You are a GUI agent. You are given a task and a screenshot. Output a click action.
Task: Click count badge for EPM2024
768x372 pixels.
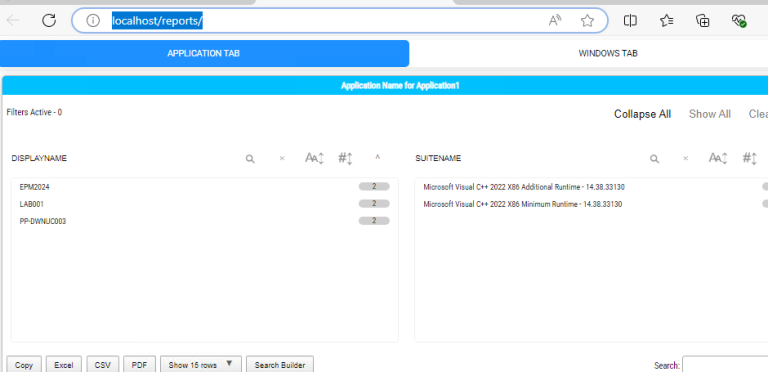click(374, 186)
